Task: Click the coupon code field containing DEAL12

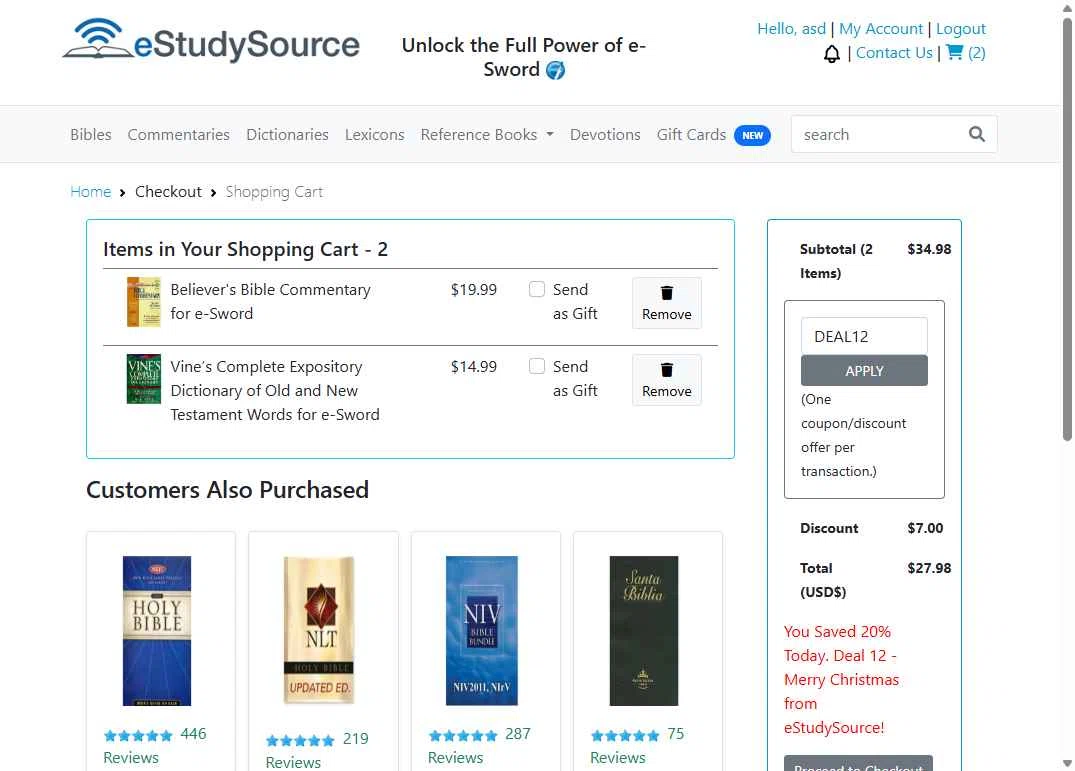Action: 864,336
